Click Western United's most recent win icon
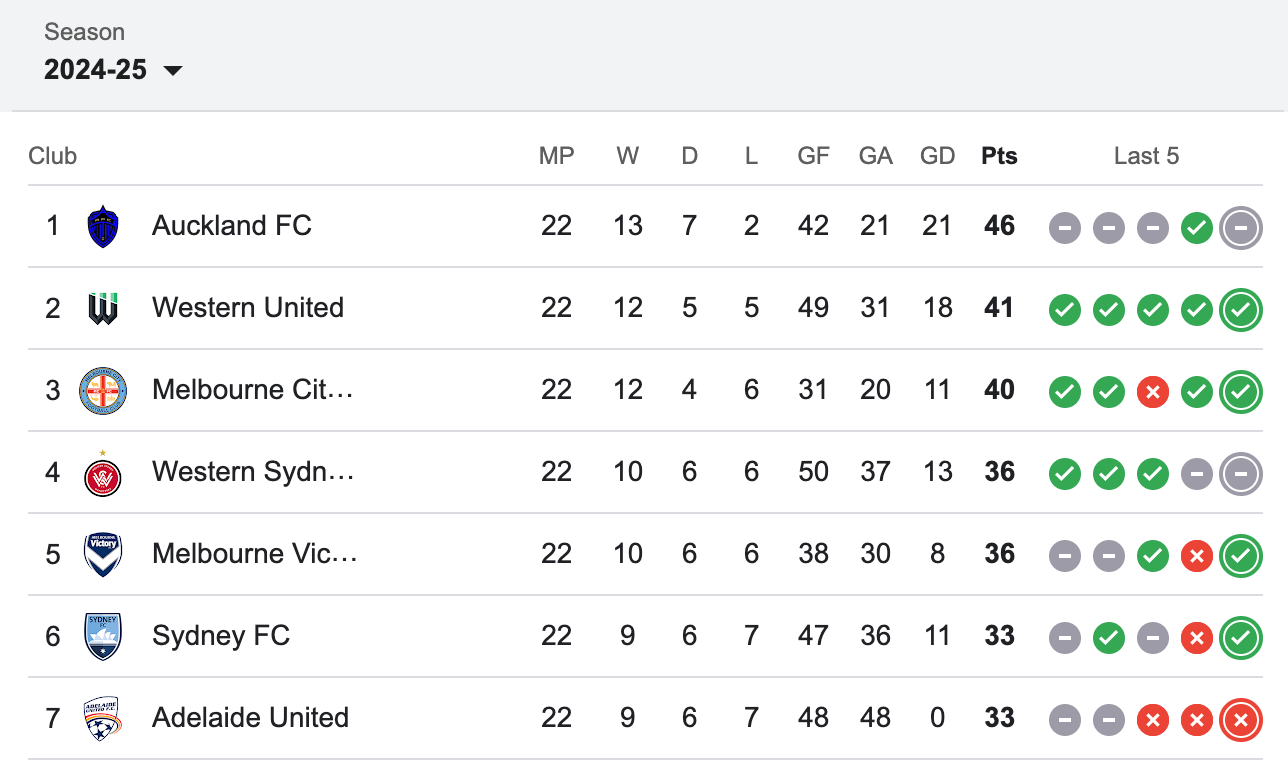This screenshot has height=760, width=1288. tap(1241, 310)
